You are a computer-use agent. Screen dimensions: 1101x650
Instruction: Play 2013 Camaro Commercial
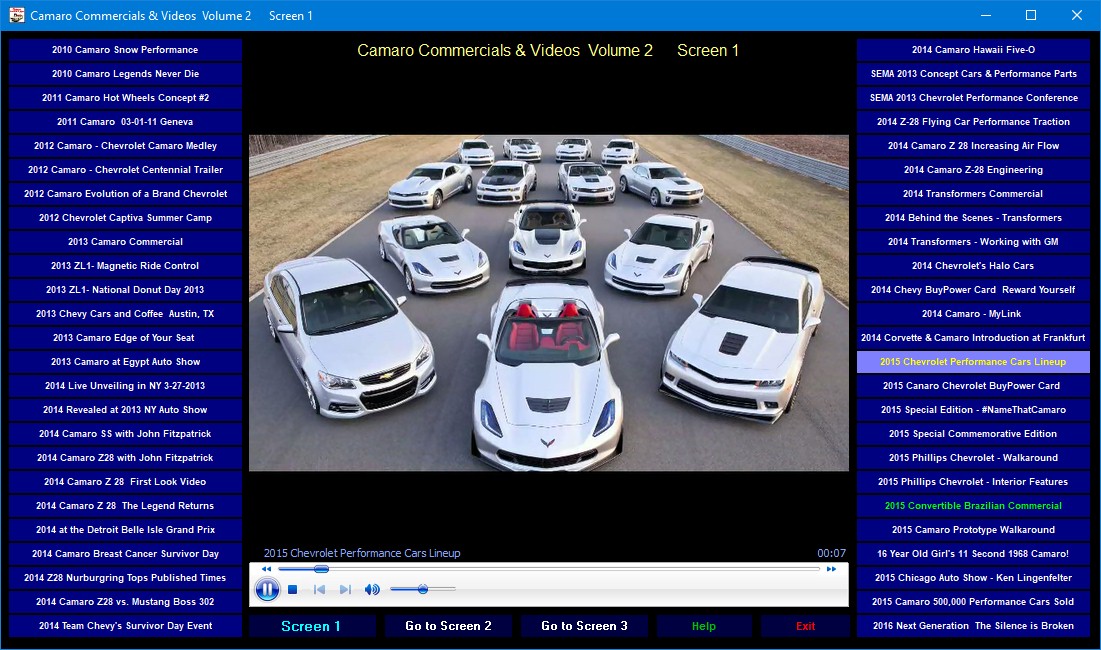(x=125, y=241)
